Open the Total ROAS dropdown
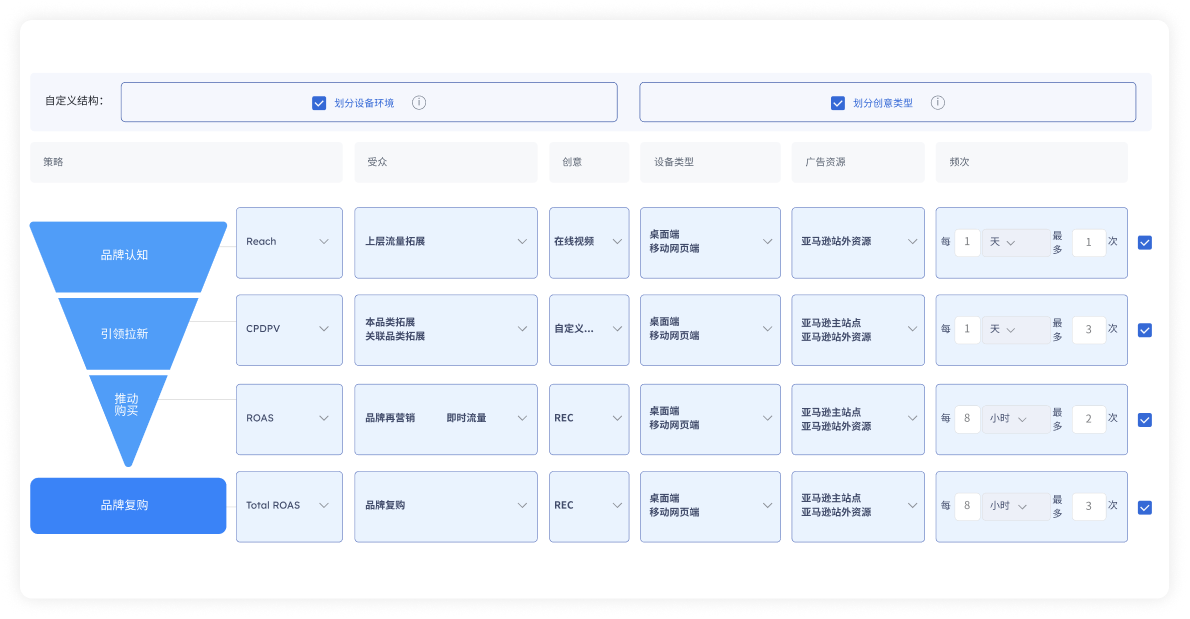1190x619 pixels. 289,506
